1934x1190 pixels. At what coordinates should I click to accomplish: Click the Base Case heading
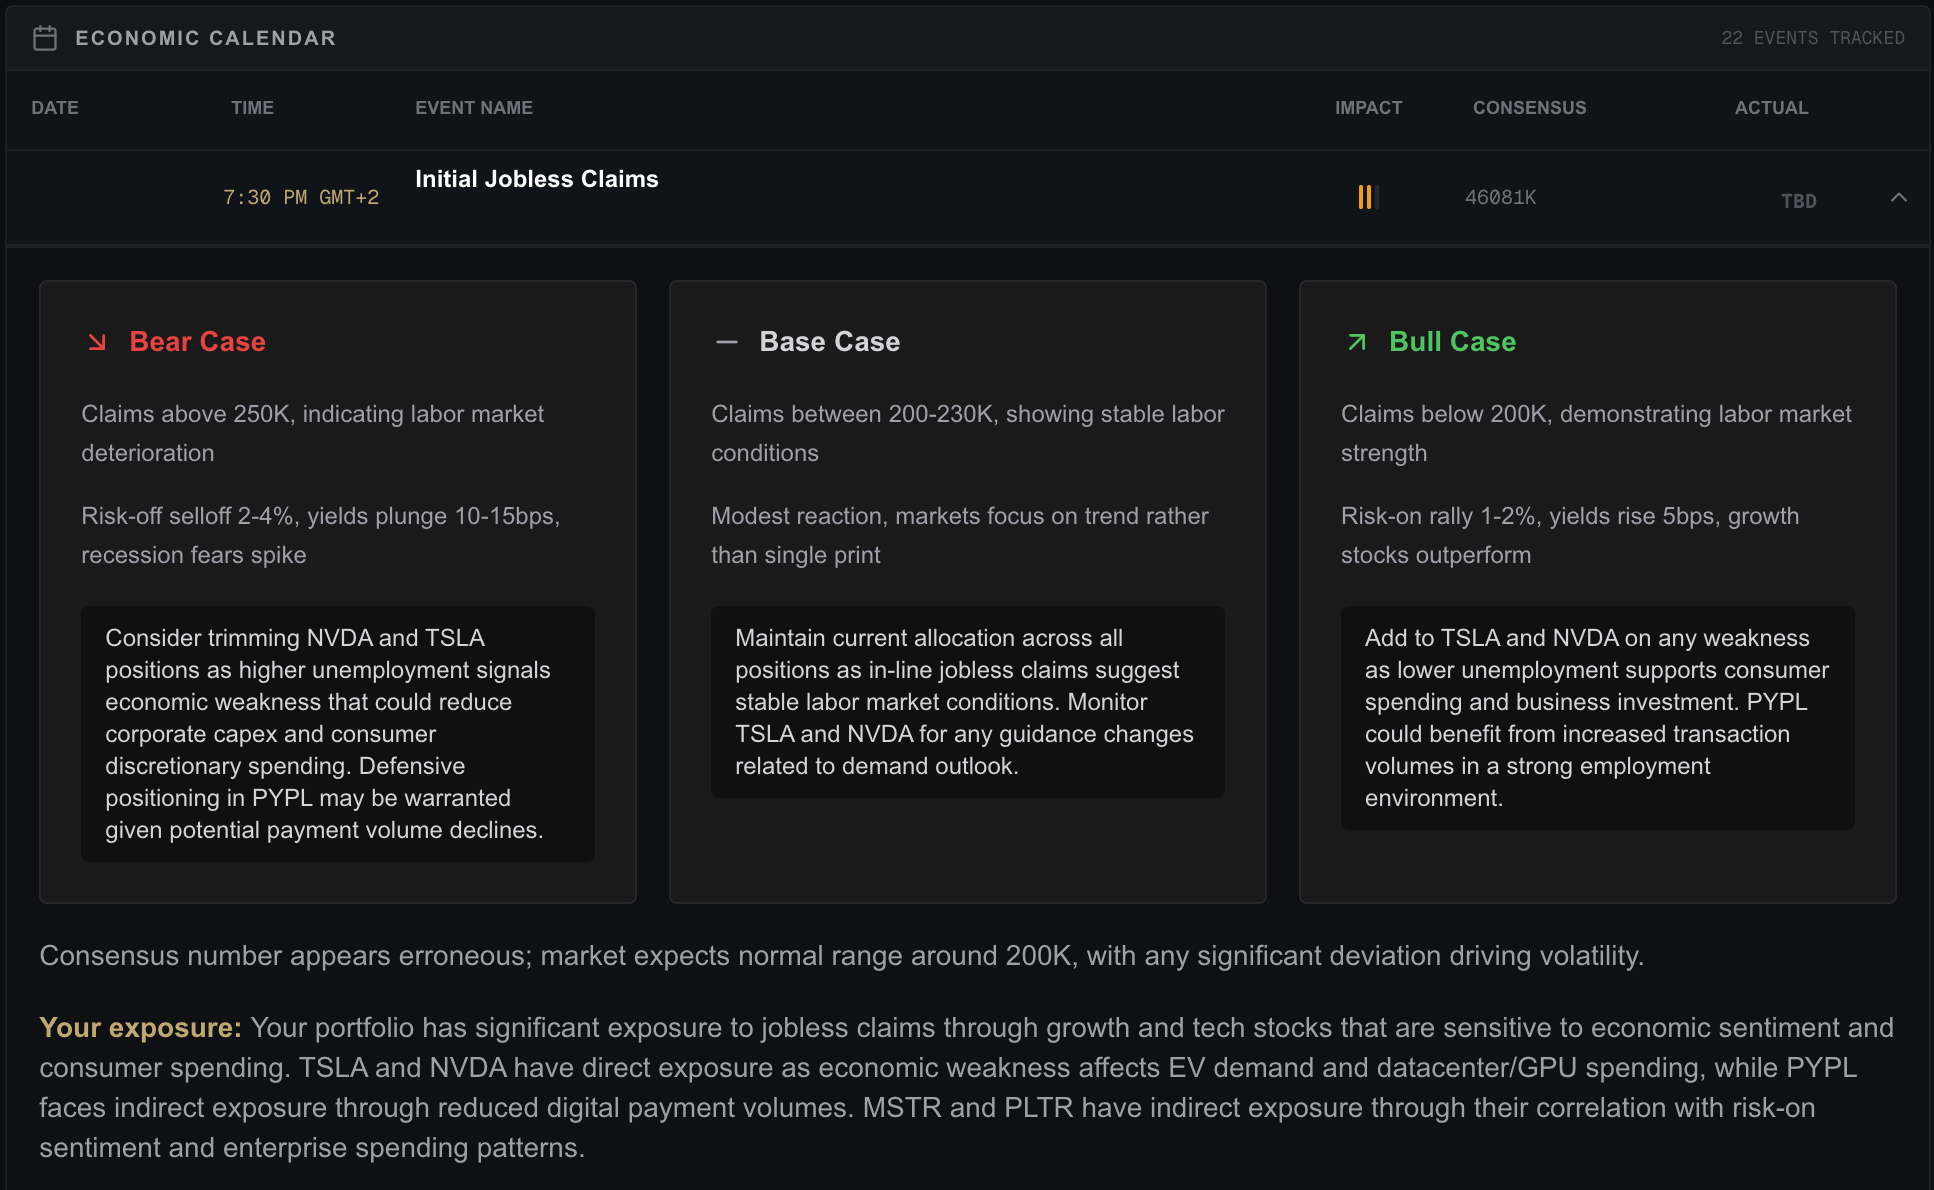click(x=830, y=342)
